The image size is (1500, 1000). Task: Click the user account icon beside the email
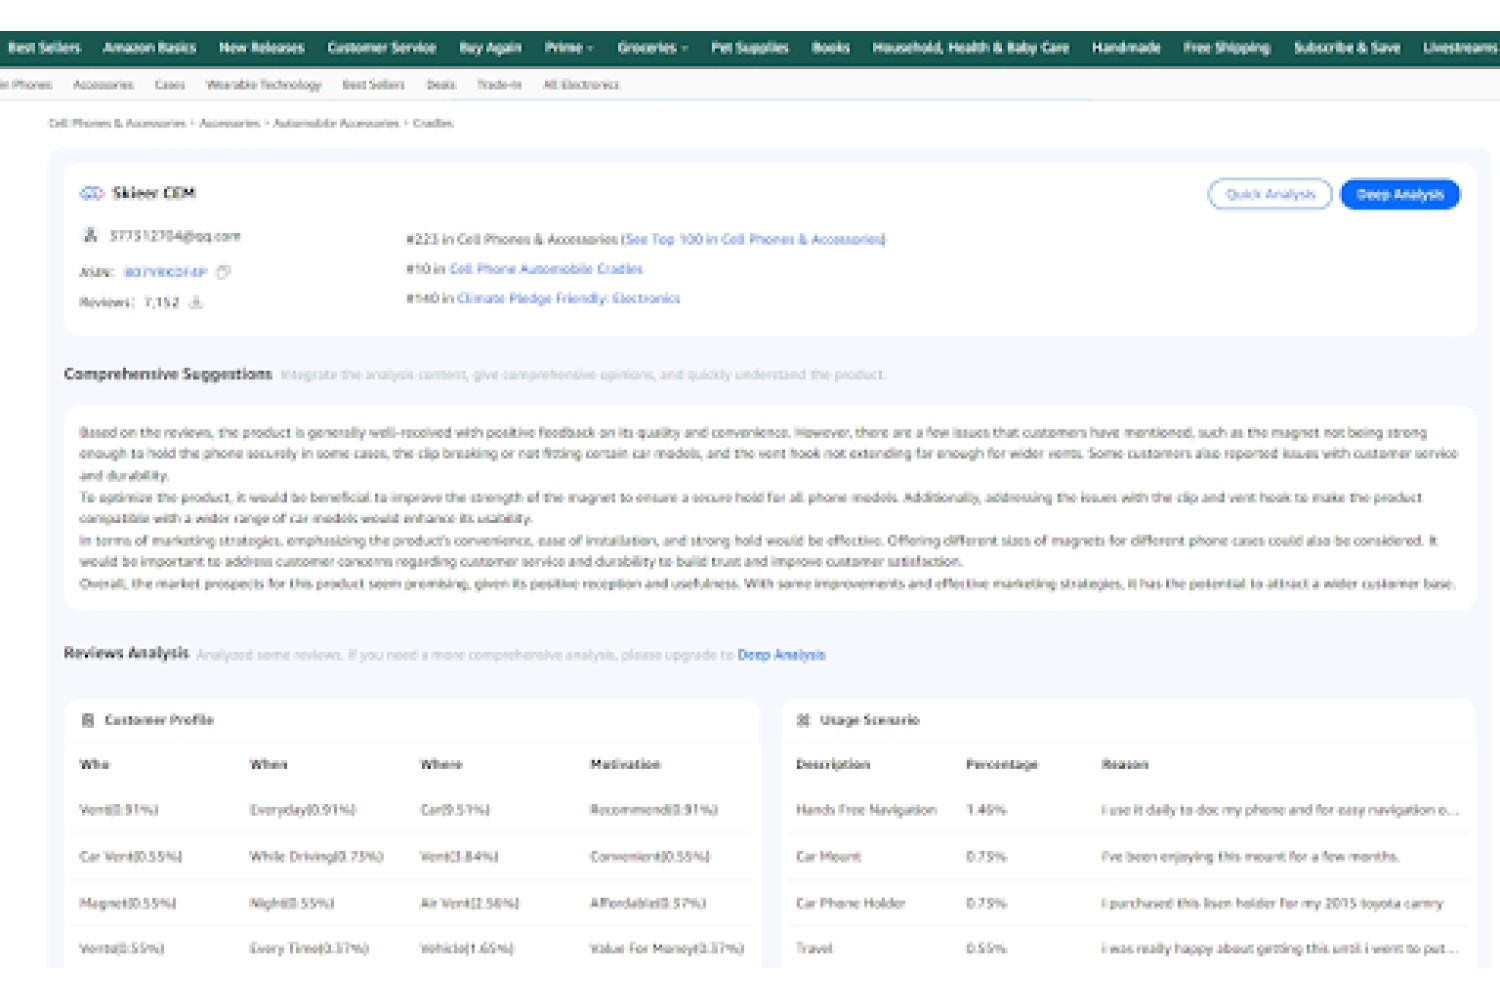90,236
